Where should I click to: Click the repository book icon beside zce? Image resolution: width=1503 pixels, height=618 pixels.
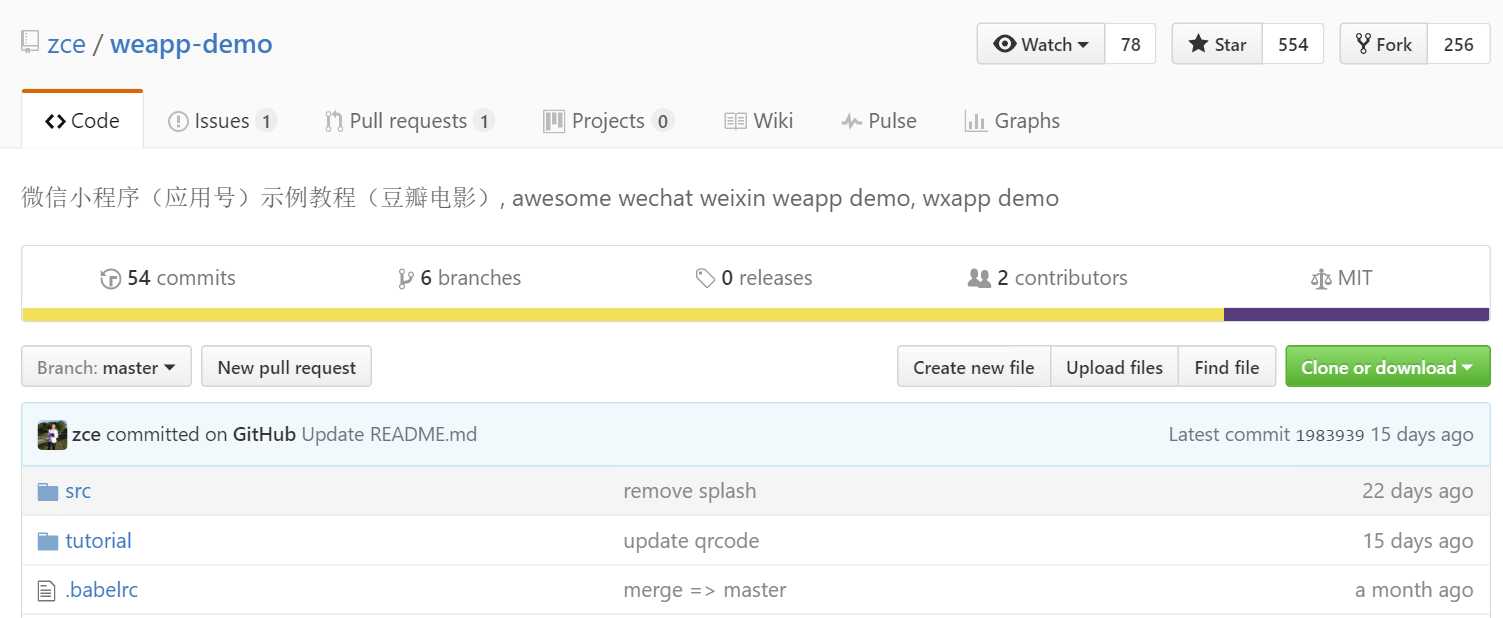coord(30,44)
